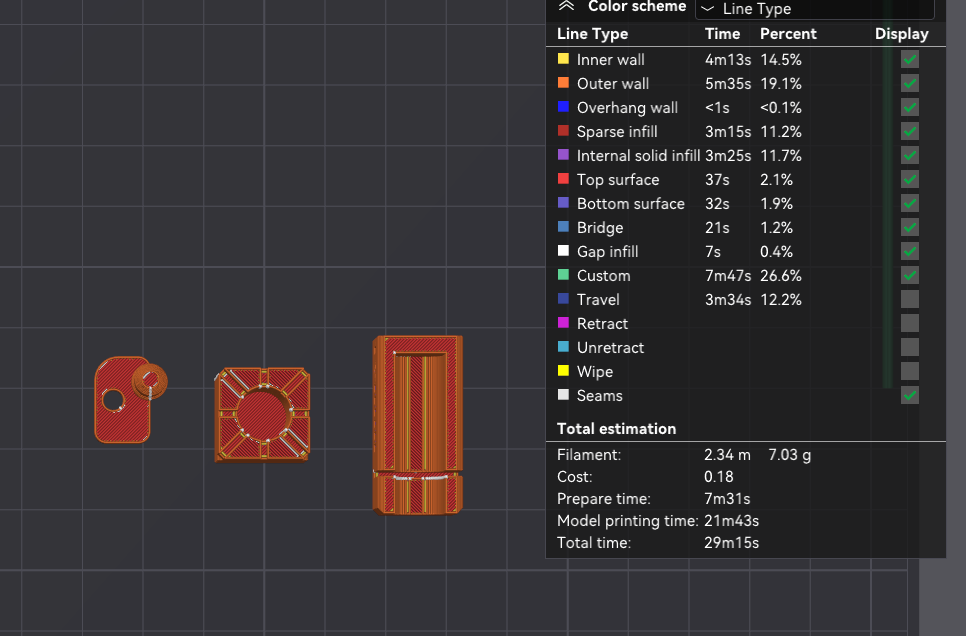Open the Line Type color scheme dropdown
966x636 pixels.
pyautogui.click(x=814, y=9)
